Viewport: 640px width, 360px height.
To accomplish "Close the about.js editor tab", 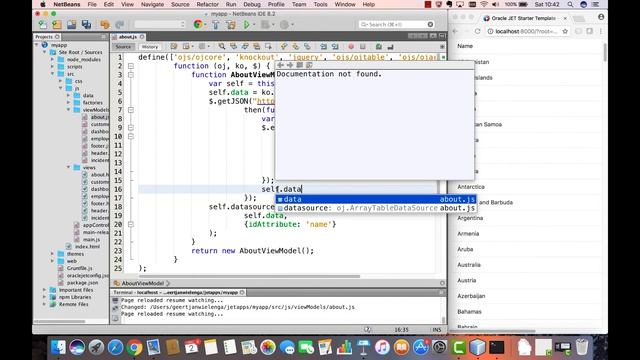I will [142, 37].
